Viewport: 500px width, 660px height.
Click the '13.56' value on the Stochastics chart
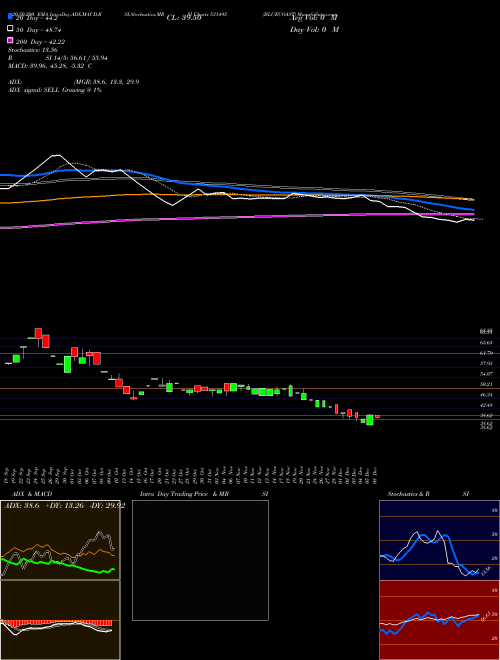pyautogui.click(x=485, y=571)
